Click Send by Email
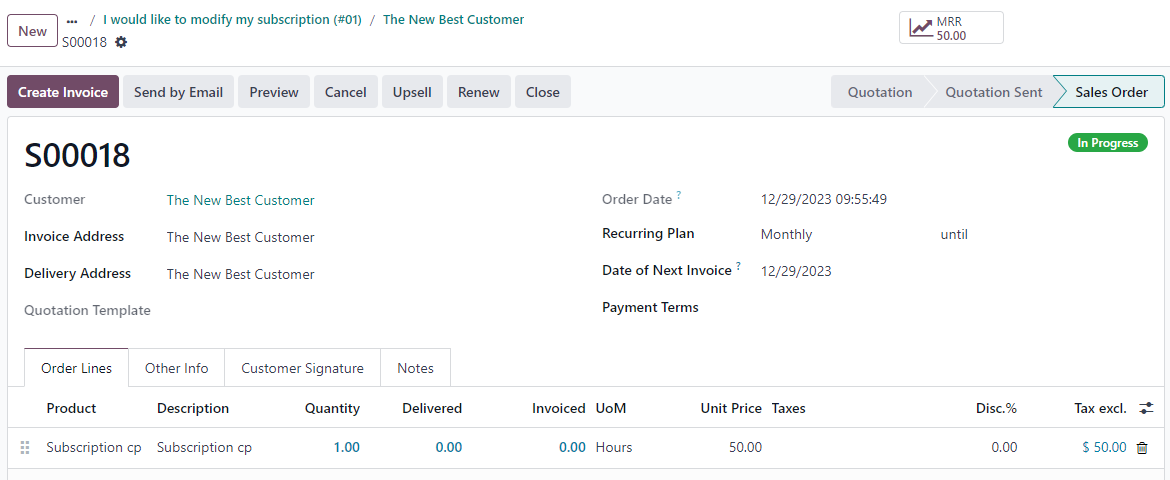This screenshot has width=1170, height=480. [178, 92]
